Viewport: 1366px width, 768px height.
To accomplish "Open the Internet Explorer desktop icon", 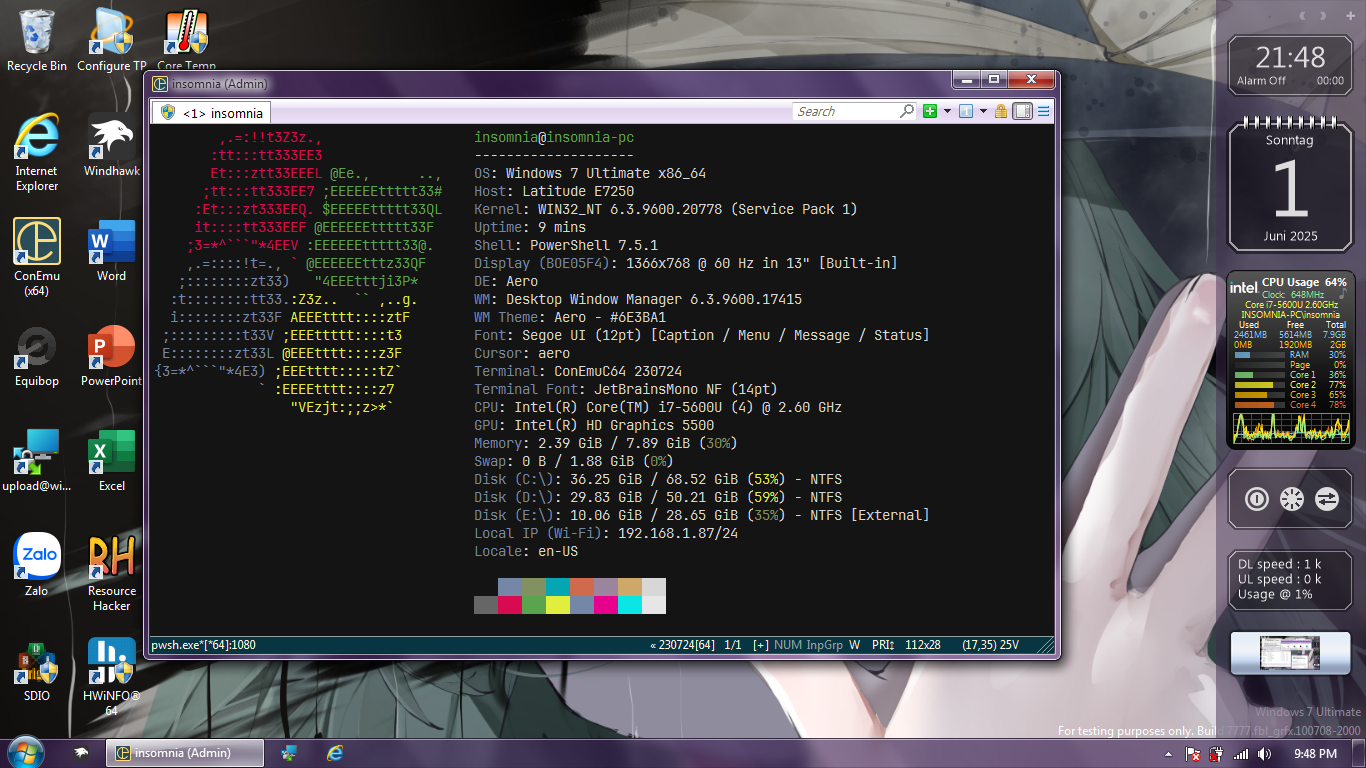I will click(x=37, y=152).
